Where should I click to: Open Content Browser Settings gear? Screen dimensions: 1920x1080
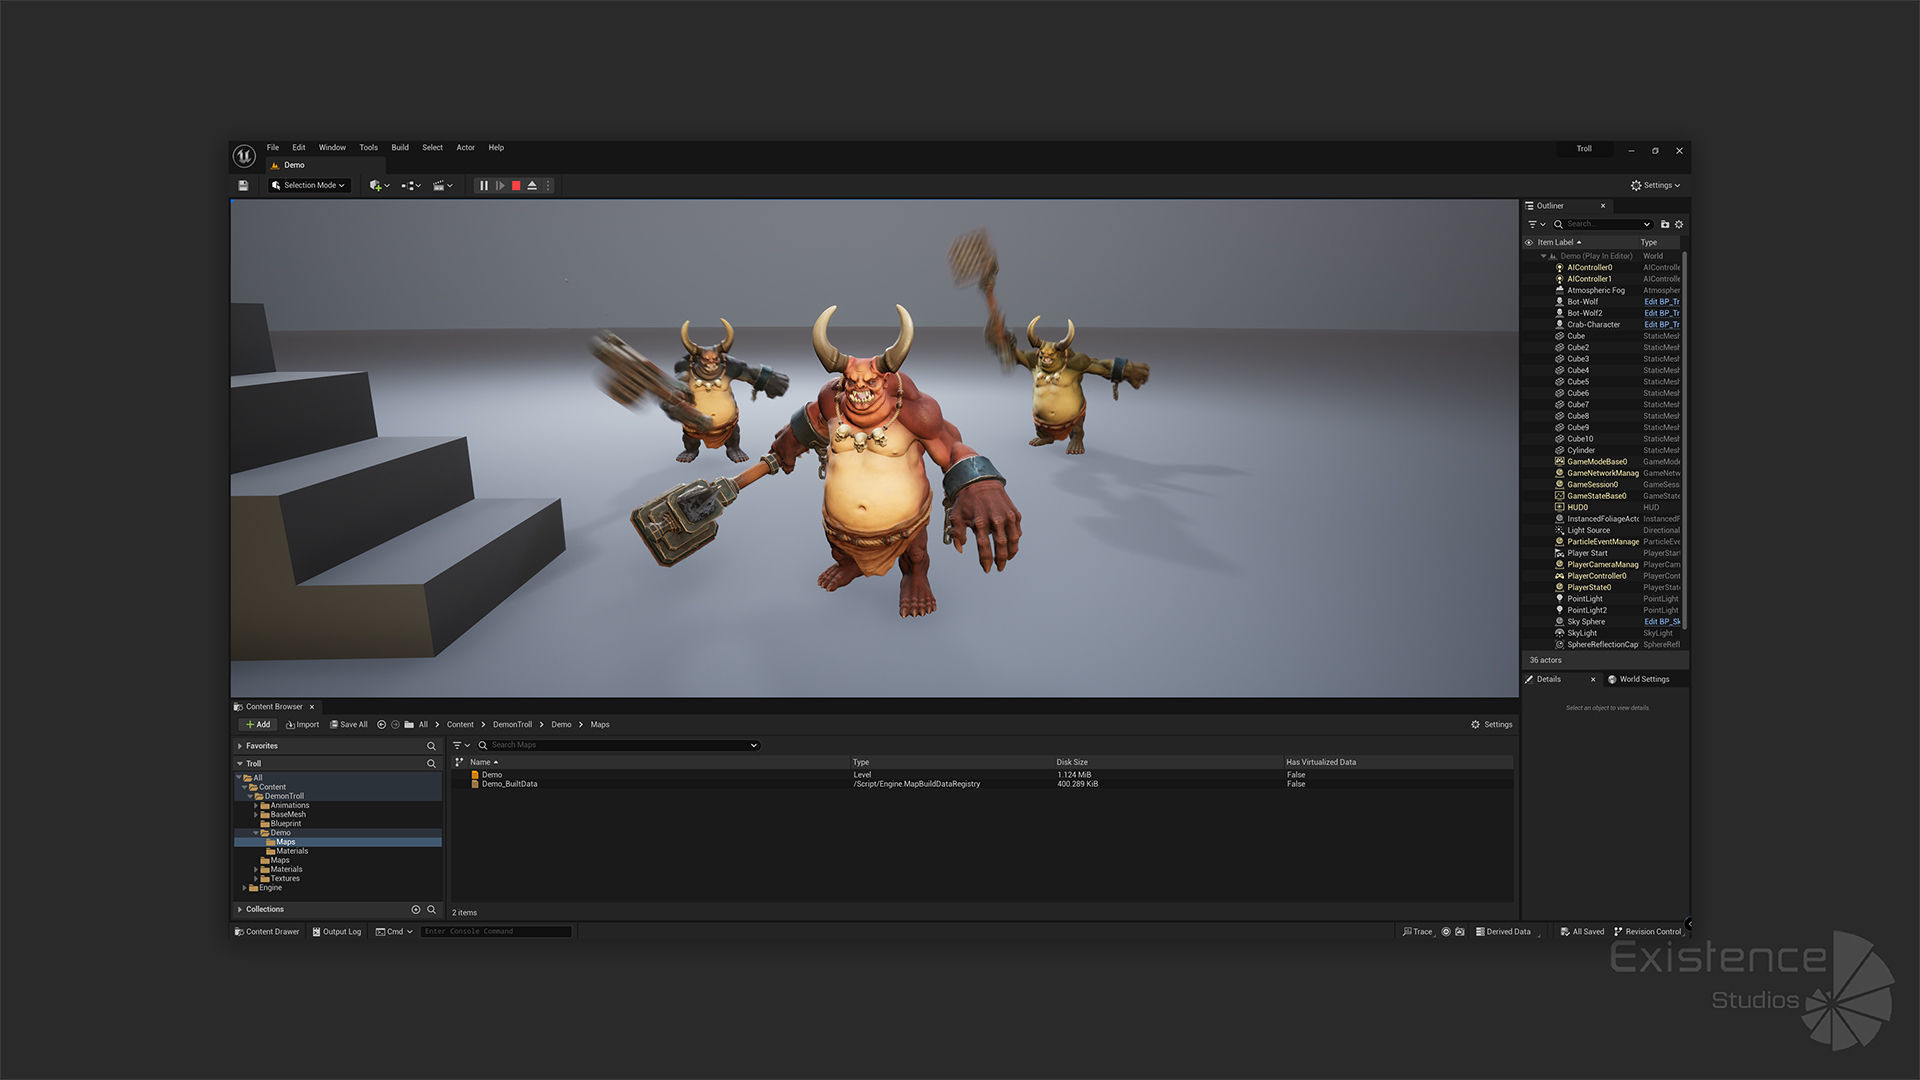[x=1491, y=725]
